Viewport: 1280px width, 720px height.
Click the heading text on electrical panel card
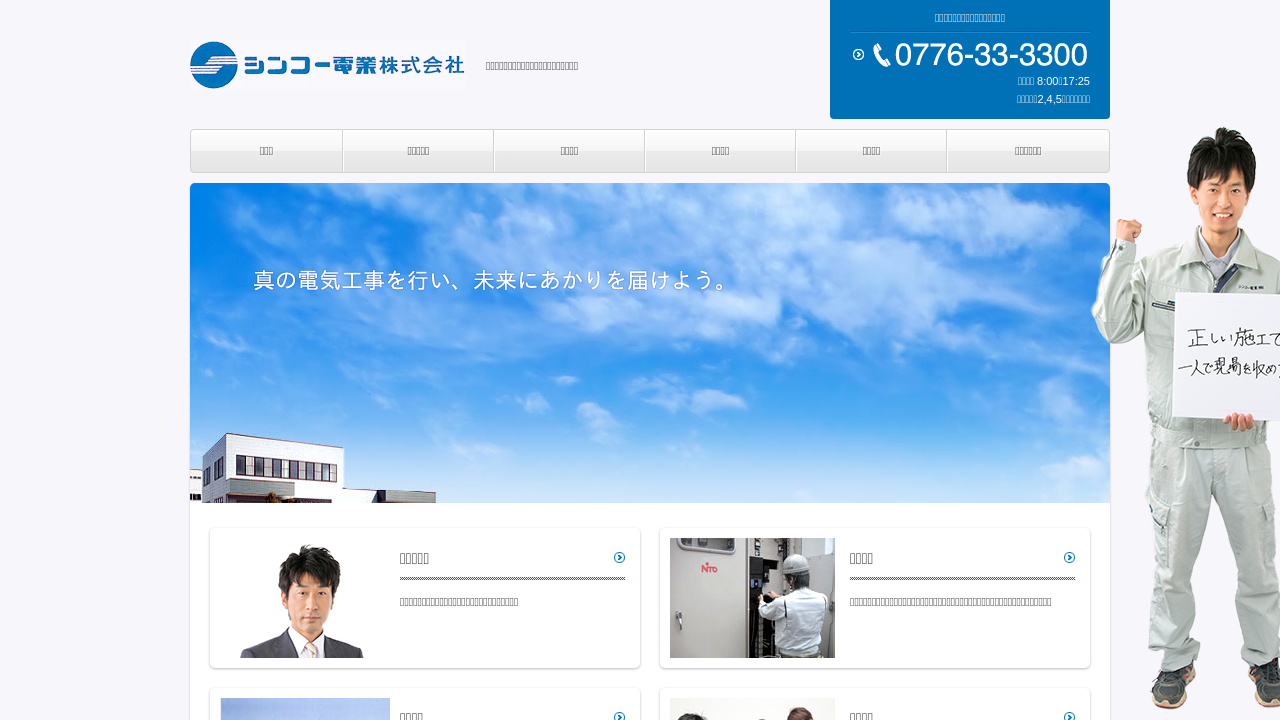pyautogui.click(x=861, y=558)
